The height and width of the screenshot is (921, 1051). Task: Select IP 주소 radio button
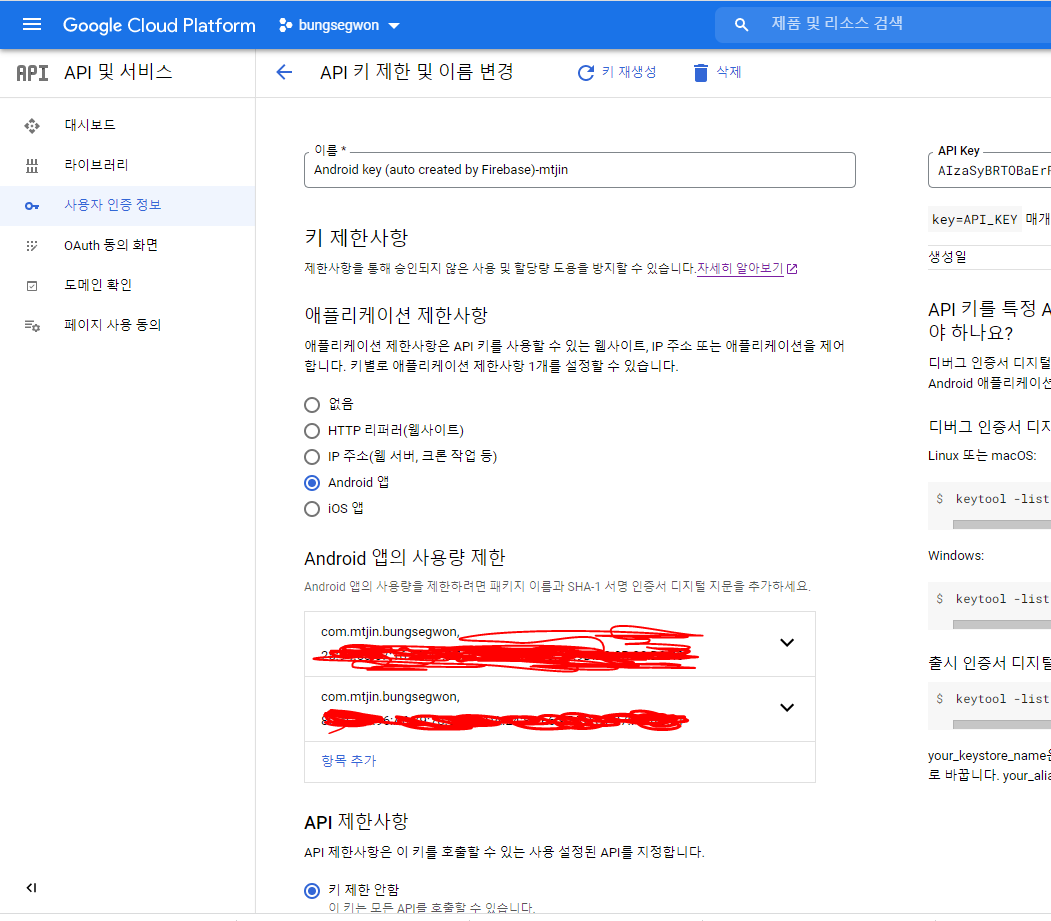(312, 457)
